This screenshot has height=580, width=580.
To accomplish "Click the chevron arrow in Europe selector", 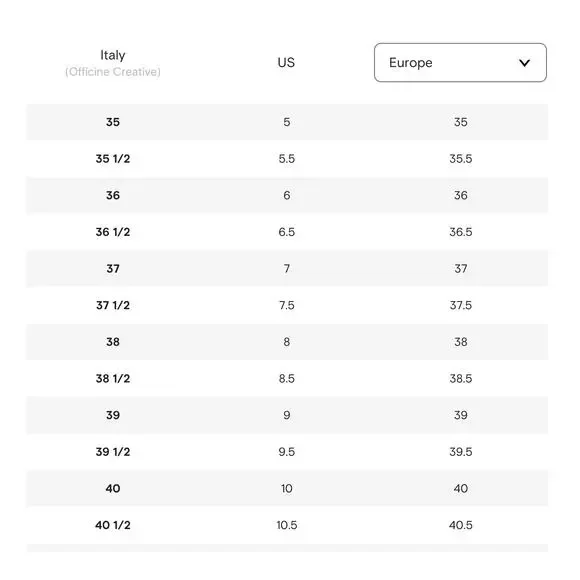I will click(x=524, y=63).
